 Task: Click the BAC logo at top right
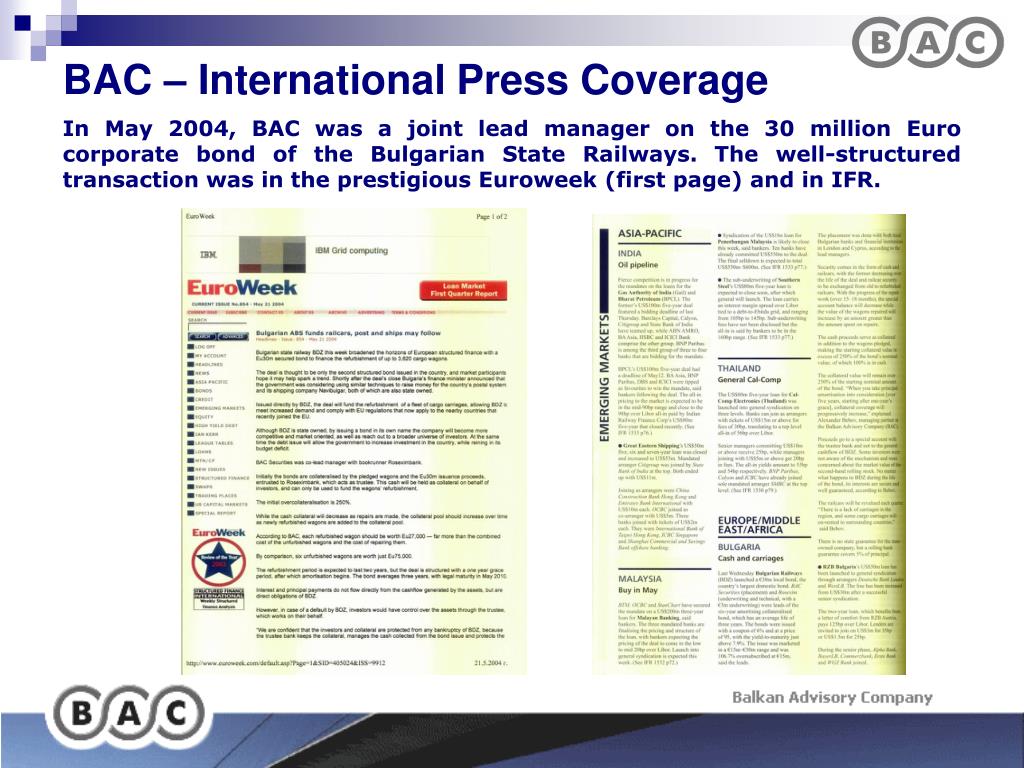pos(928,43)
